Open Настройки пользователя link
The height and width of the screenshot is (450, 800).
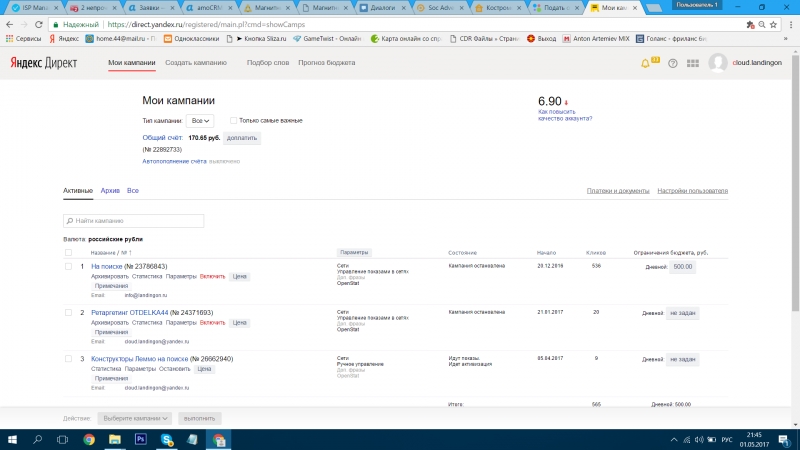pos(692,191)
